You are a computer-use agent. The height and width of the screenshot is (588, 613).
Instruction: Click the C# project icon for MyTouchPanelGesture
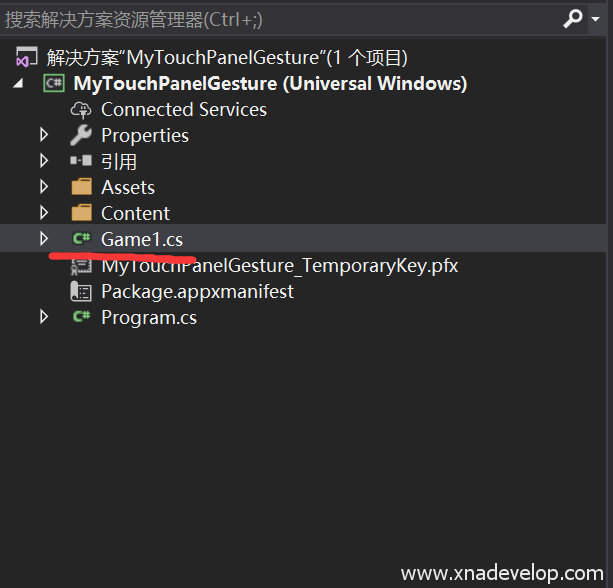(55, 84)
